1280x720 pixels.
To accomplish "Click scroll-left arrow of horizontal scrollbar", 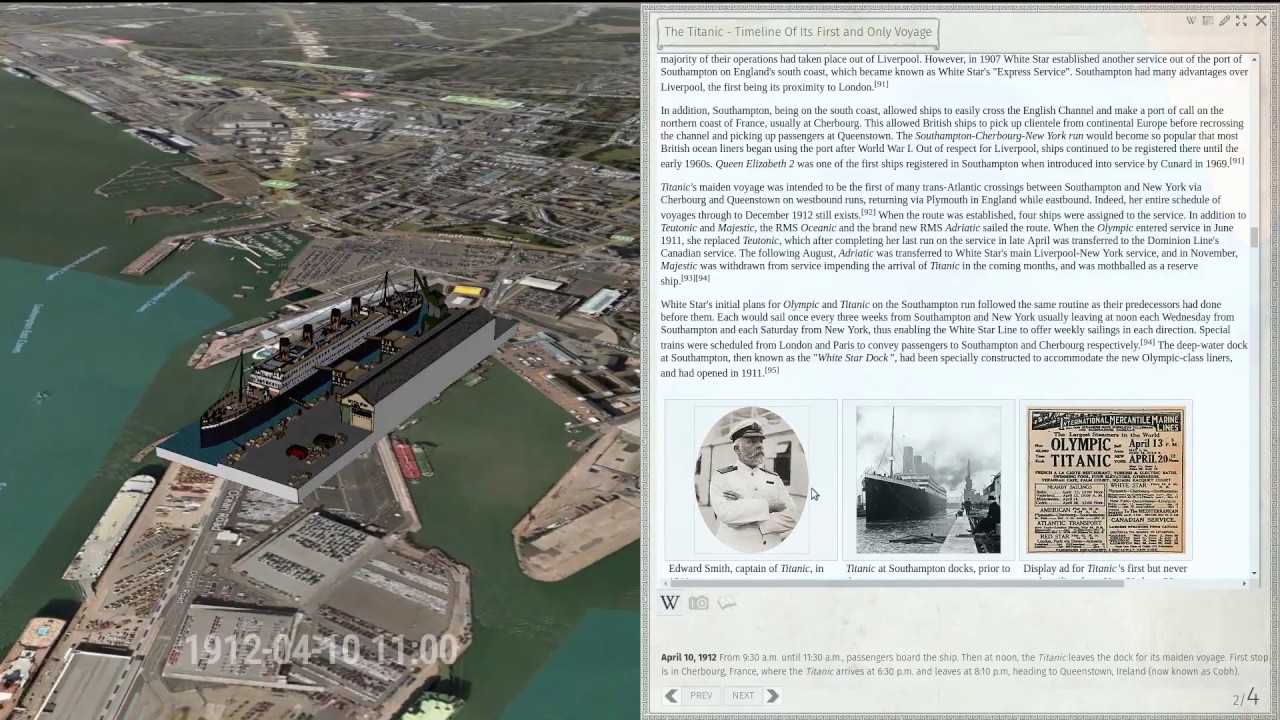I will 665,582.
